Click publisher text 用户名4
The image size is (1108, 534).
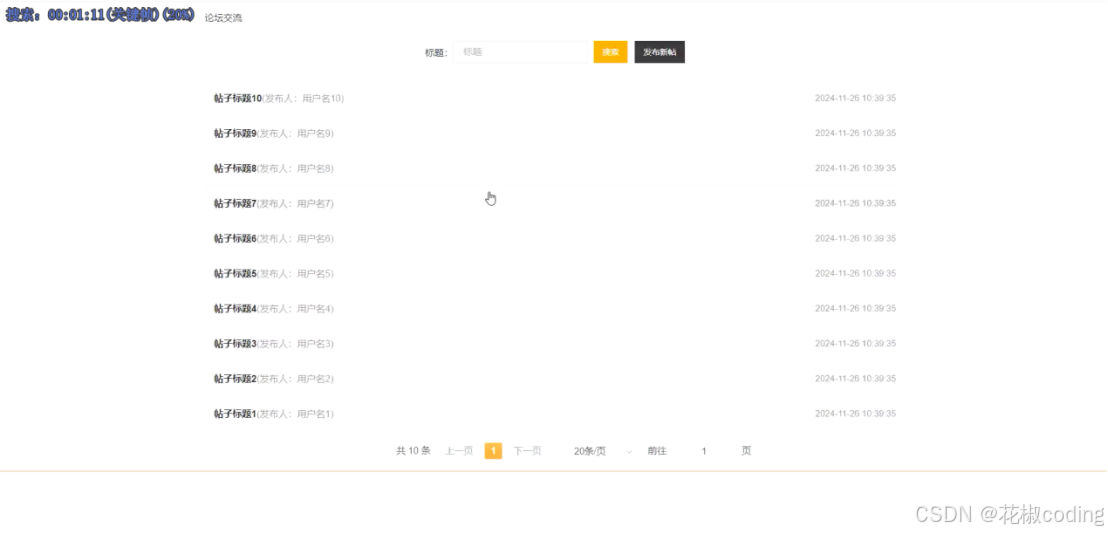click(x=313, y=309)
